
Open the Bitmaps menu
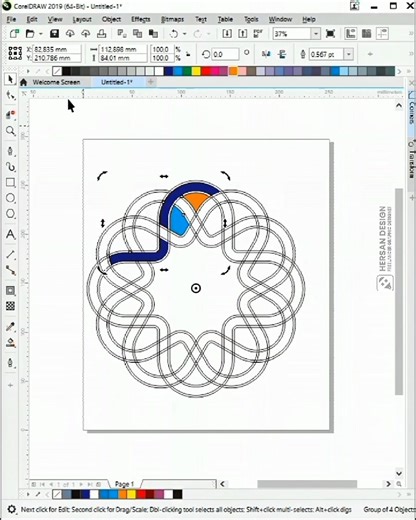(x=172, y=19)
